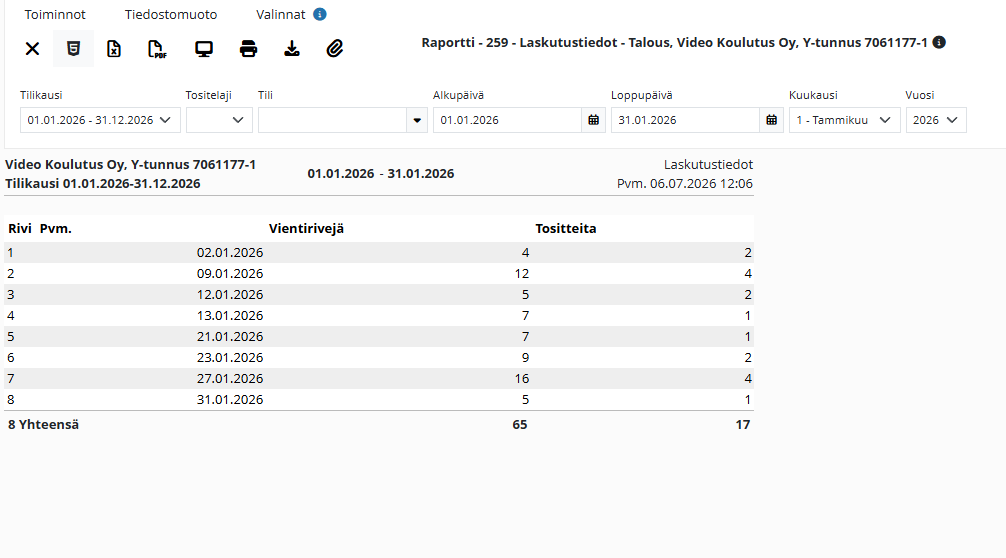
Task: Open the Tili account dropdown arrow
Action: [417, 120]
